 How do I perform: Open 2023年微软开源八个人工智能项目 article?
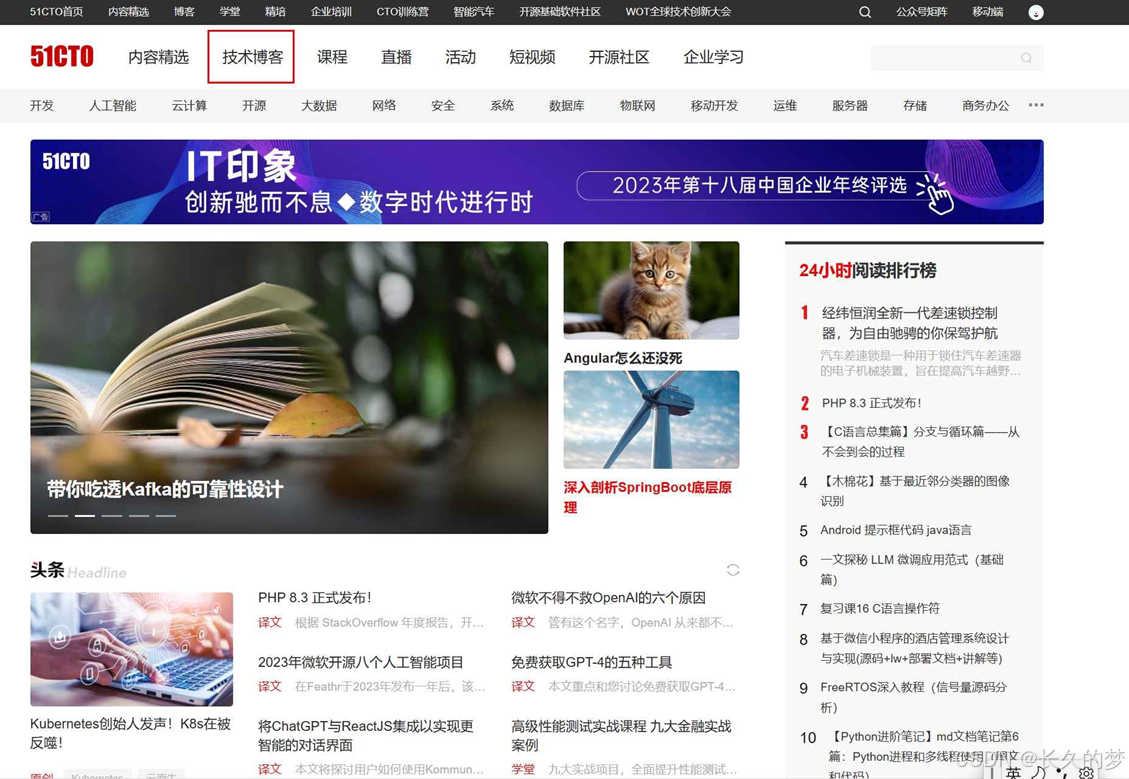click(361, 662)
